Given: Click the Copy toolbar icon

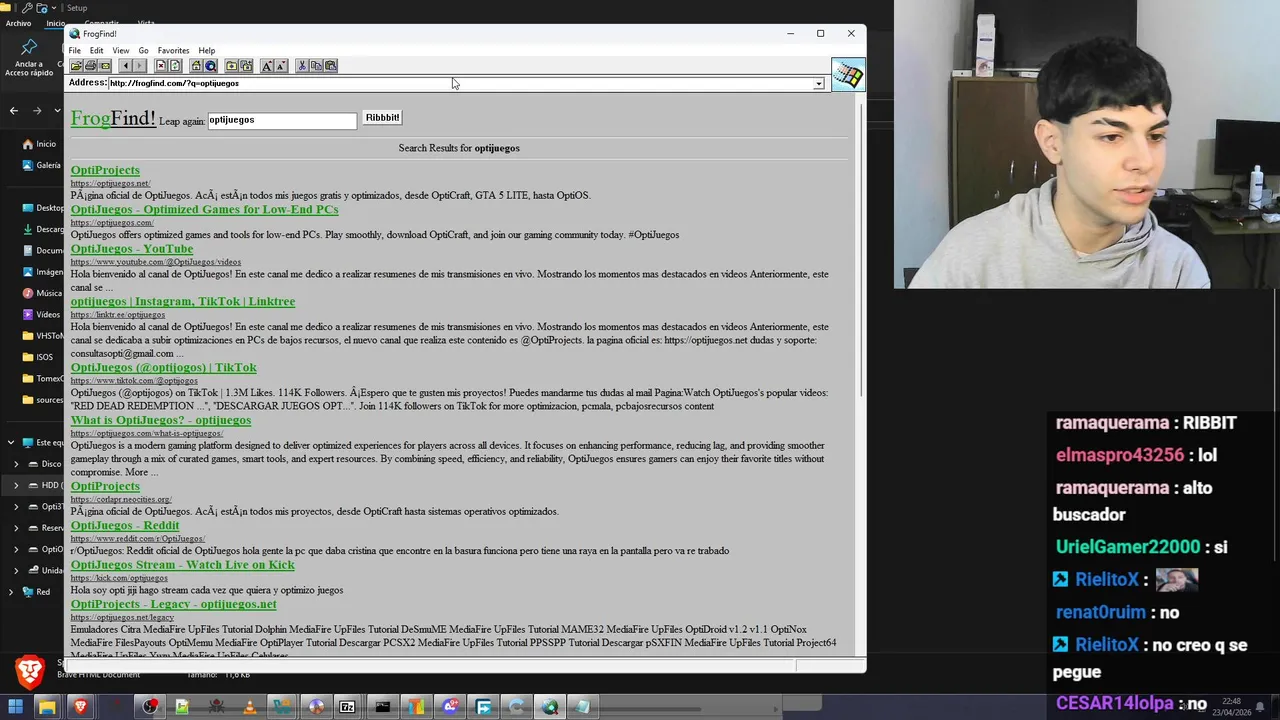Looking at the screenshot, I should [316, 66].
